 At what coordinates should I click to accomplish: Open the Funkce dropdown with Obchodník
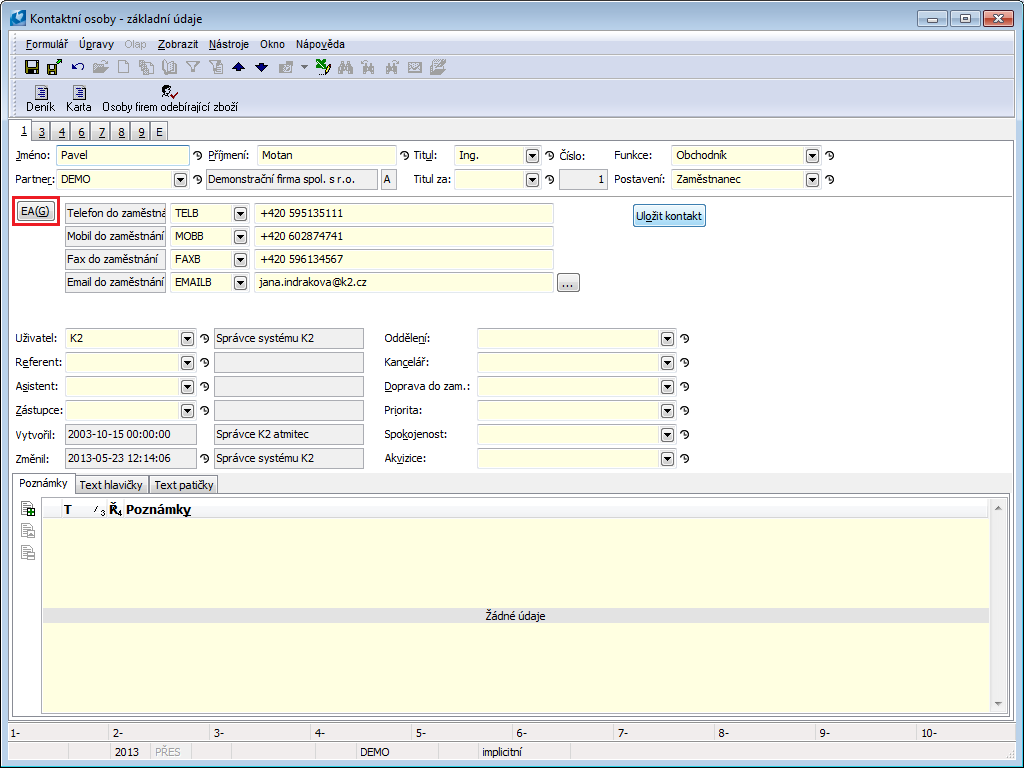point(812,156)
